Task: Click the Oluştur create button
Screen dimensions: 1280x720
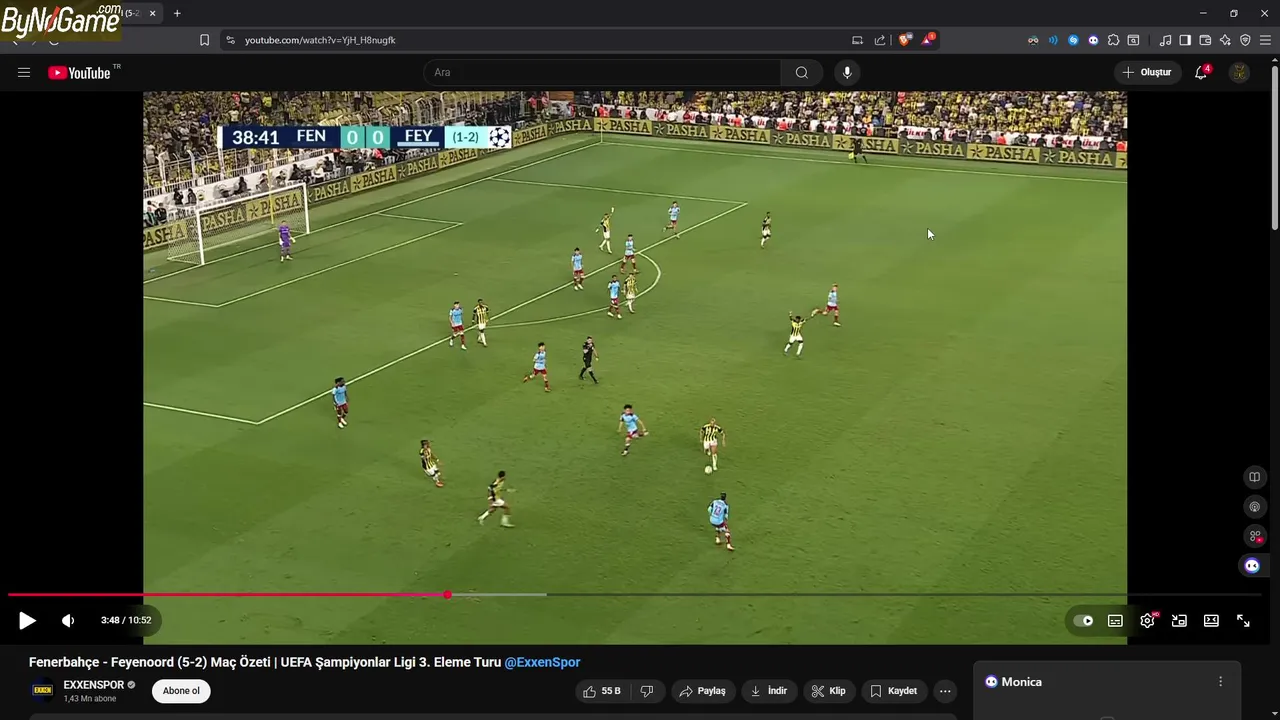Action: click(x=1146, y=72)
